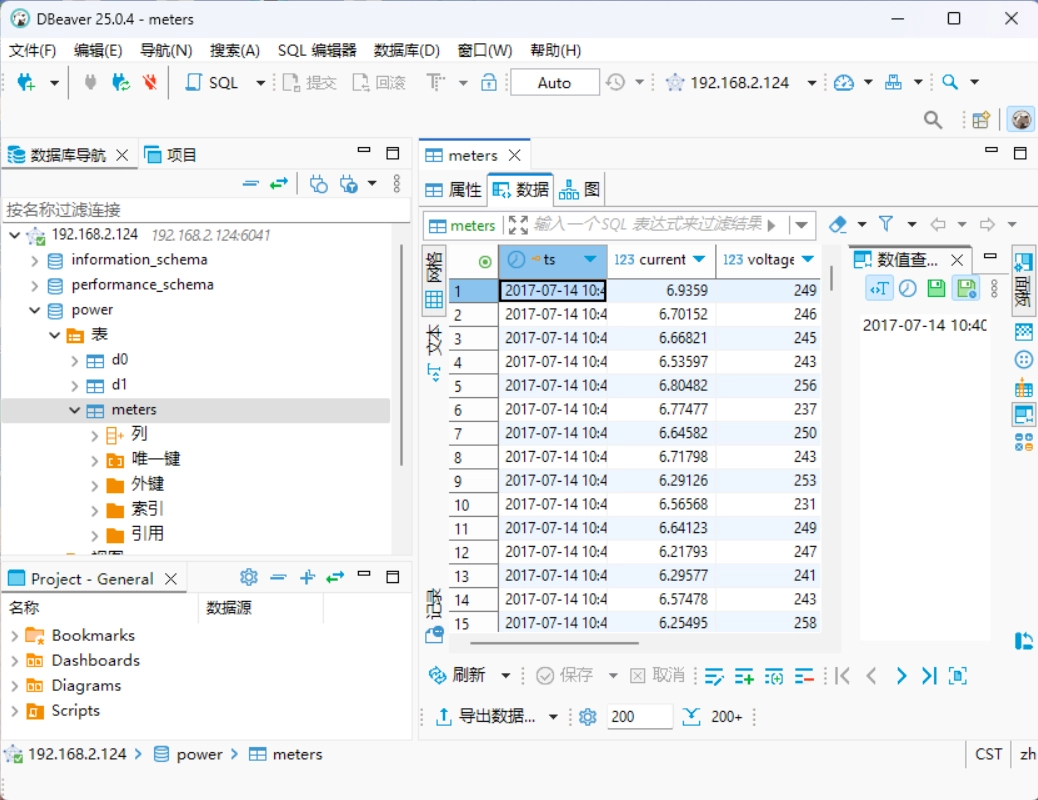Go to next page of results
The image size is (1038, 800).
click(x=901, y=676)
